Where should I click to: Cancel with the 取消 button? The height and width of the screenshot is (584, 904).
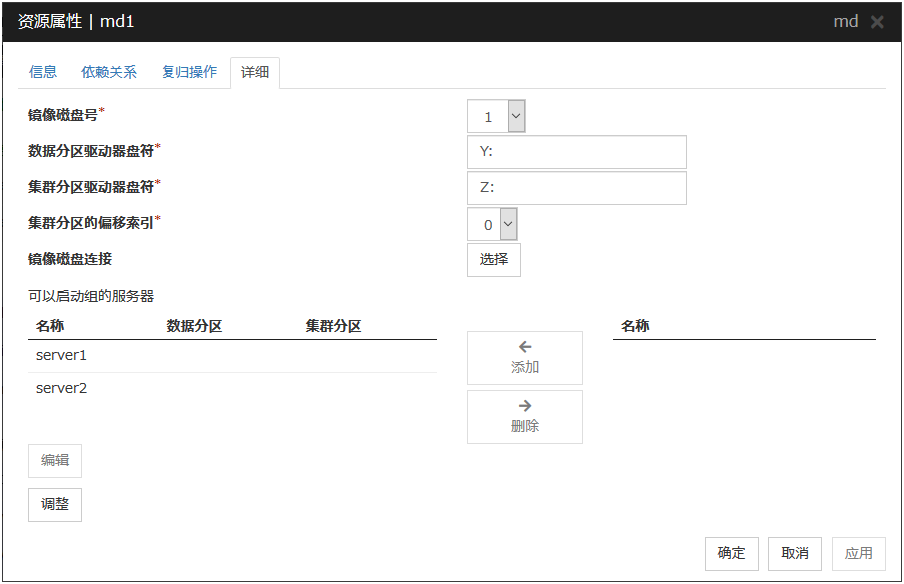click(795, 554)
